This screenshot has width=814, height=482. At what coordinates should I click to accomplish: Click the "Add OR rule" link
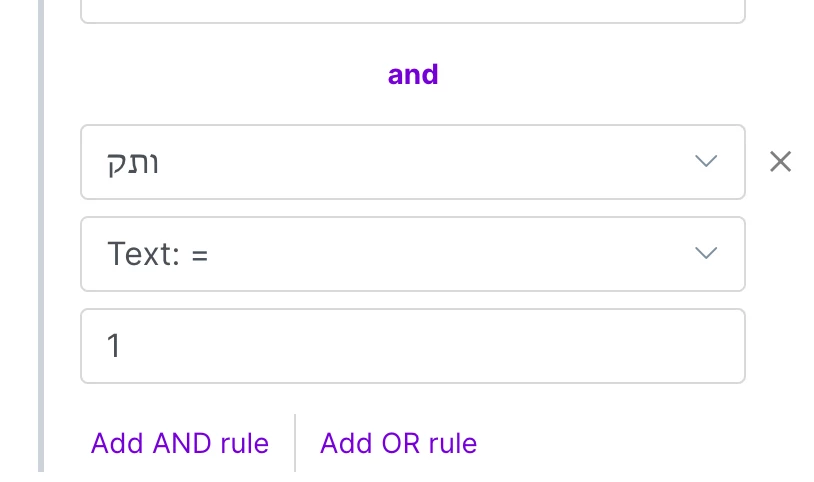tap(398, 443)
